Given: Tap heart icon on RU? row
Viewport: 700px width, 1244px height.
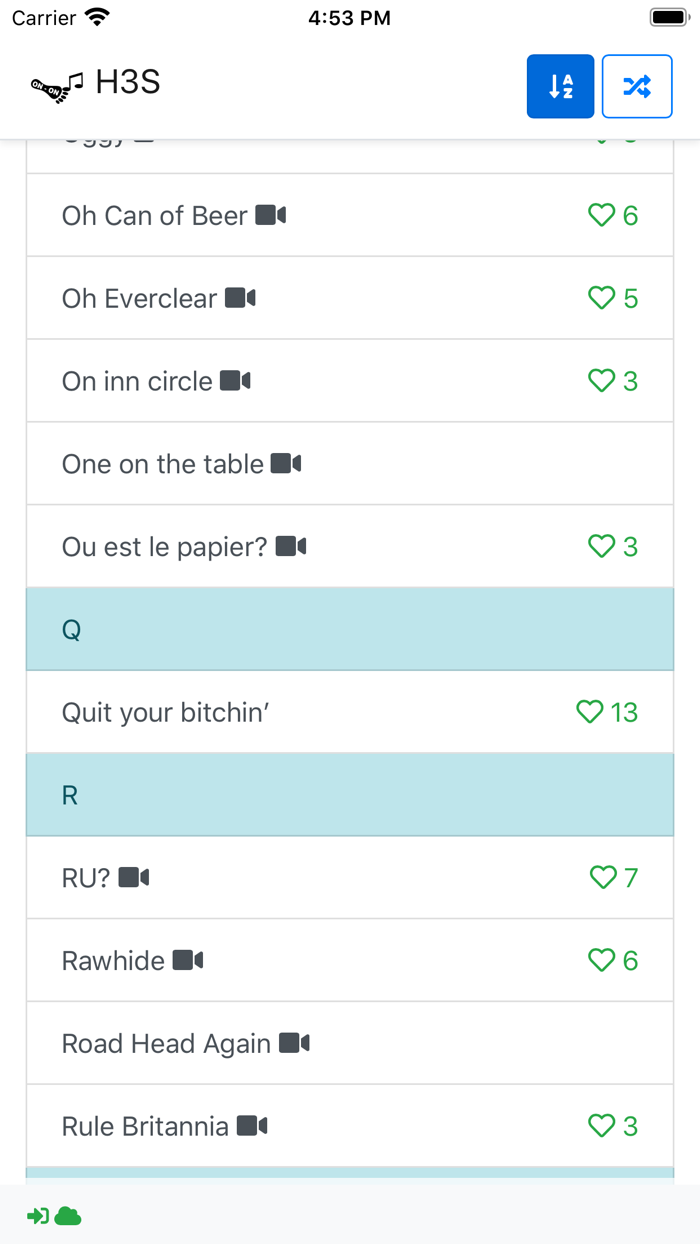Looking at the screenshot, I should point(603,877).
